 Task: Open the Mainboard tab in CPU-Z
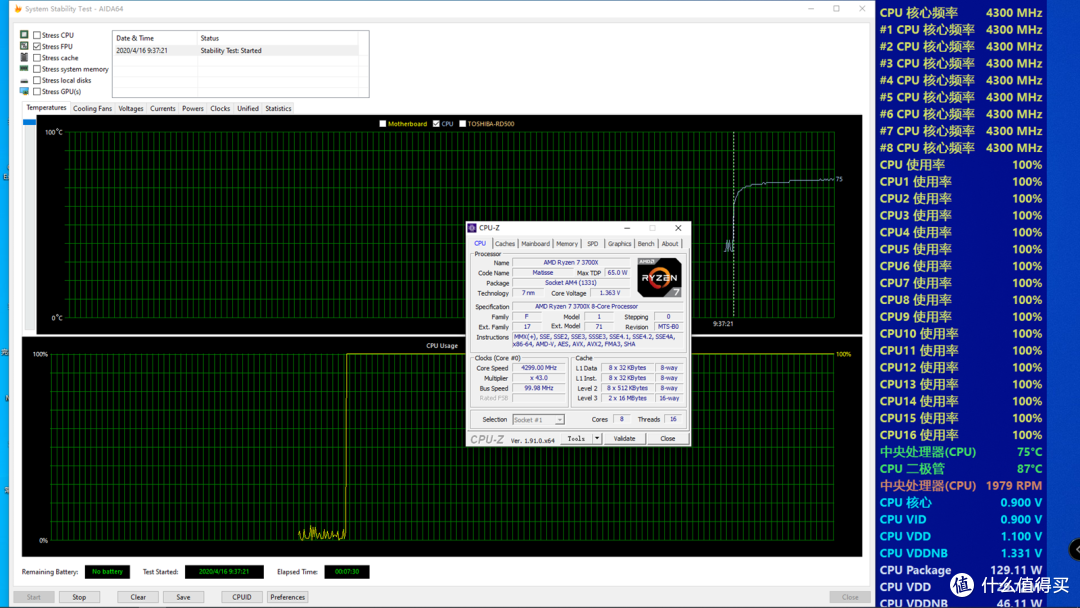click(535, 244)
